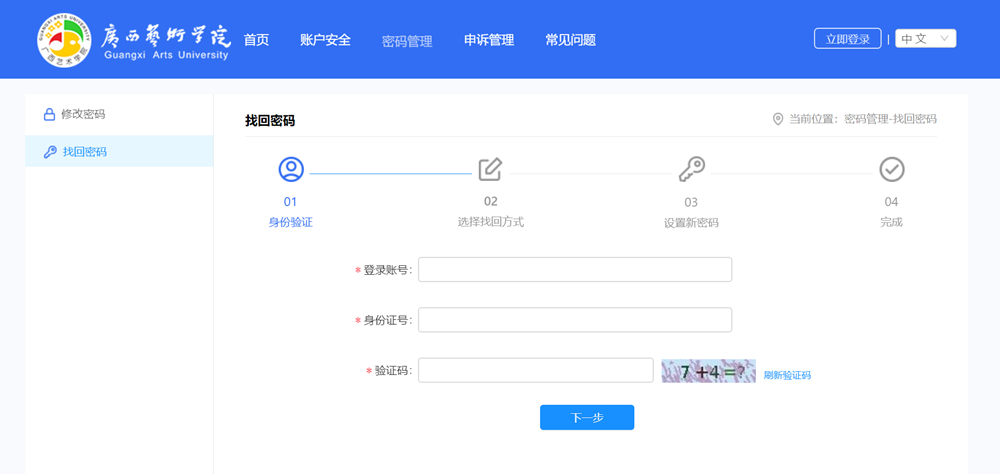Screen dimensions: 1000x474
Task: Focus the 登录账号 input field
Action: [x=574, y=270]
